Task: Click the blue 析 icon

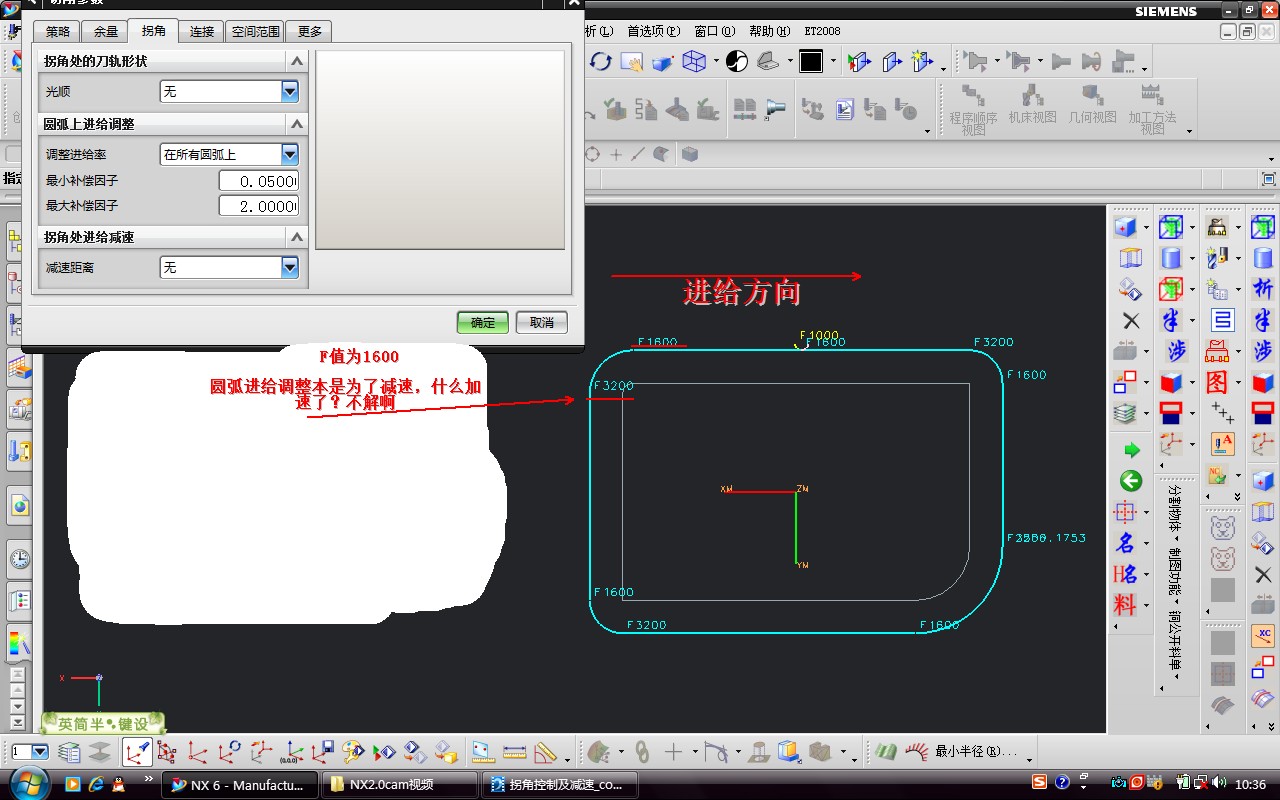Action: [x=1263, y=290]
